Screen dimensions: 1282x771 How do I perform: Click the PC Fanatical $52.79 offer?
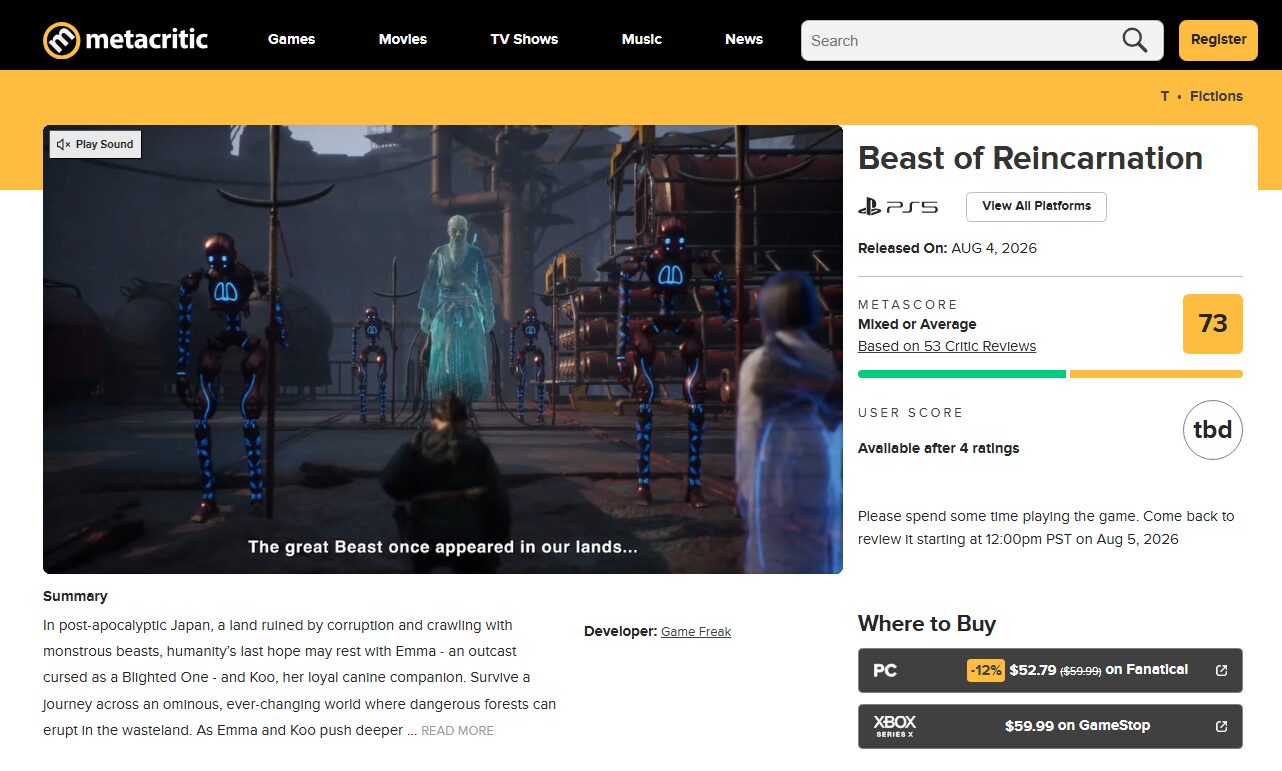click(1050, 670)
